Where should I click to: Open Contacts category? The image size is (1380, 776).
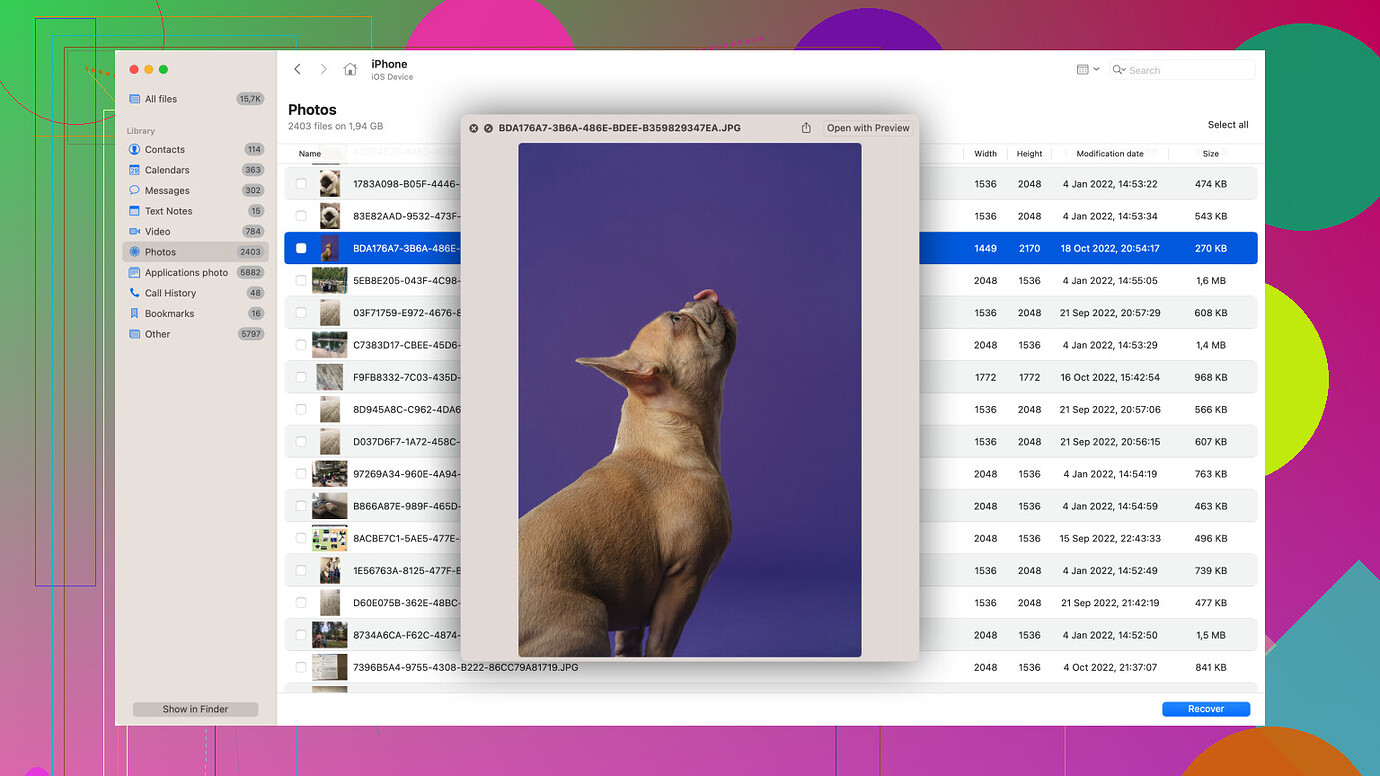[196, 149]
